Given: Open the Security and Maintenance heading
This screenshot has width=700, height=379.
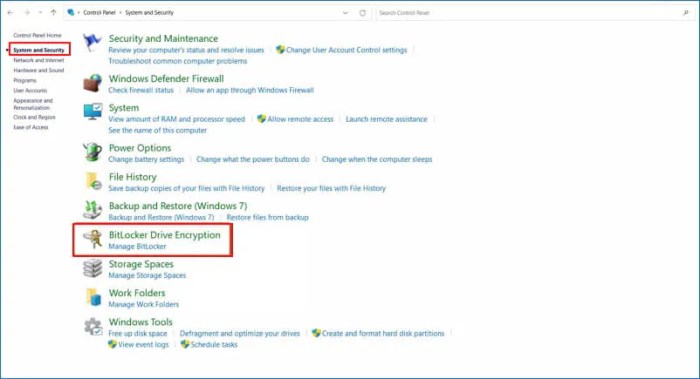Looking at the screenshot, I should [x=163, y=38].
